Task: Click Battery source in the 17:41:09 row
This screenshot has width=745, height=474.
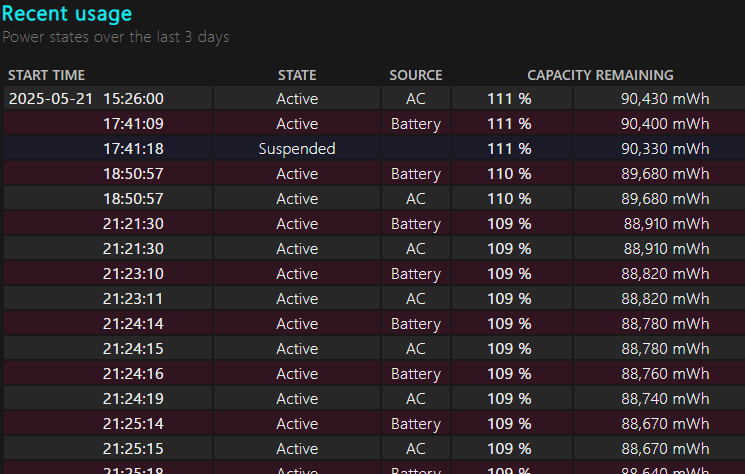Action: [x=416, y=124]
